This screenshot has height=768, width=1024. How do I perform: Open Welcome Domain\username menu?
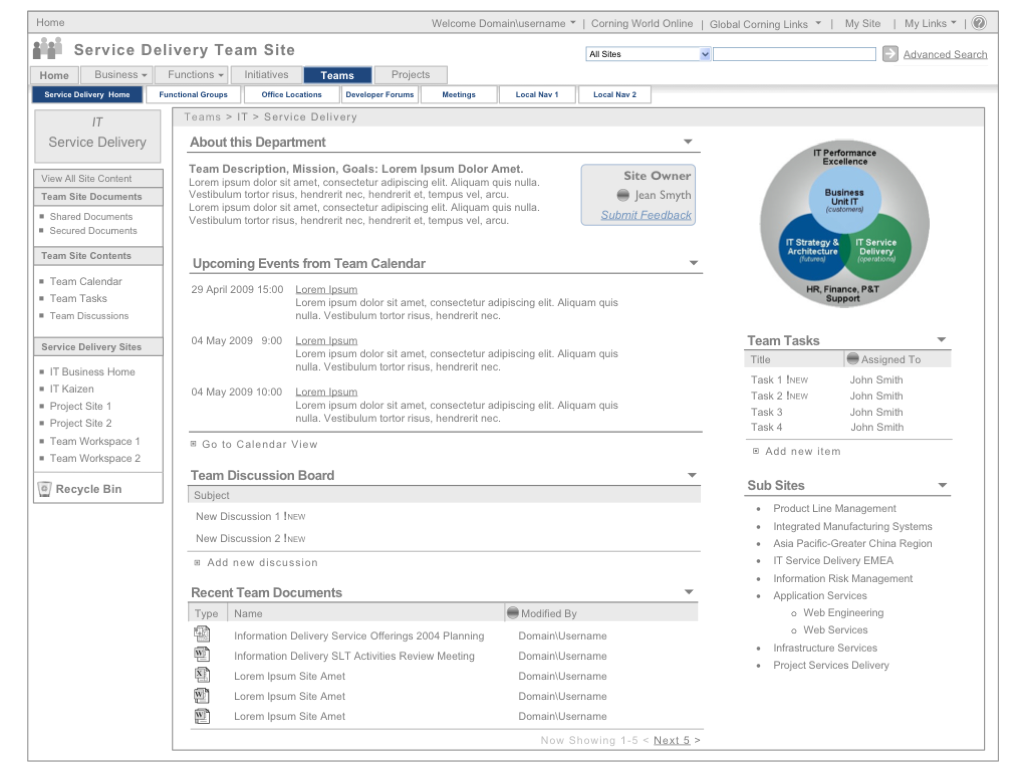pos(504,23)
